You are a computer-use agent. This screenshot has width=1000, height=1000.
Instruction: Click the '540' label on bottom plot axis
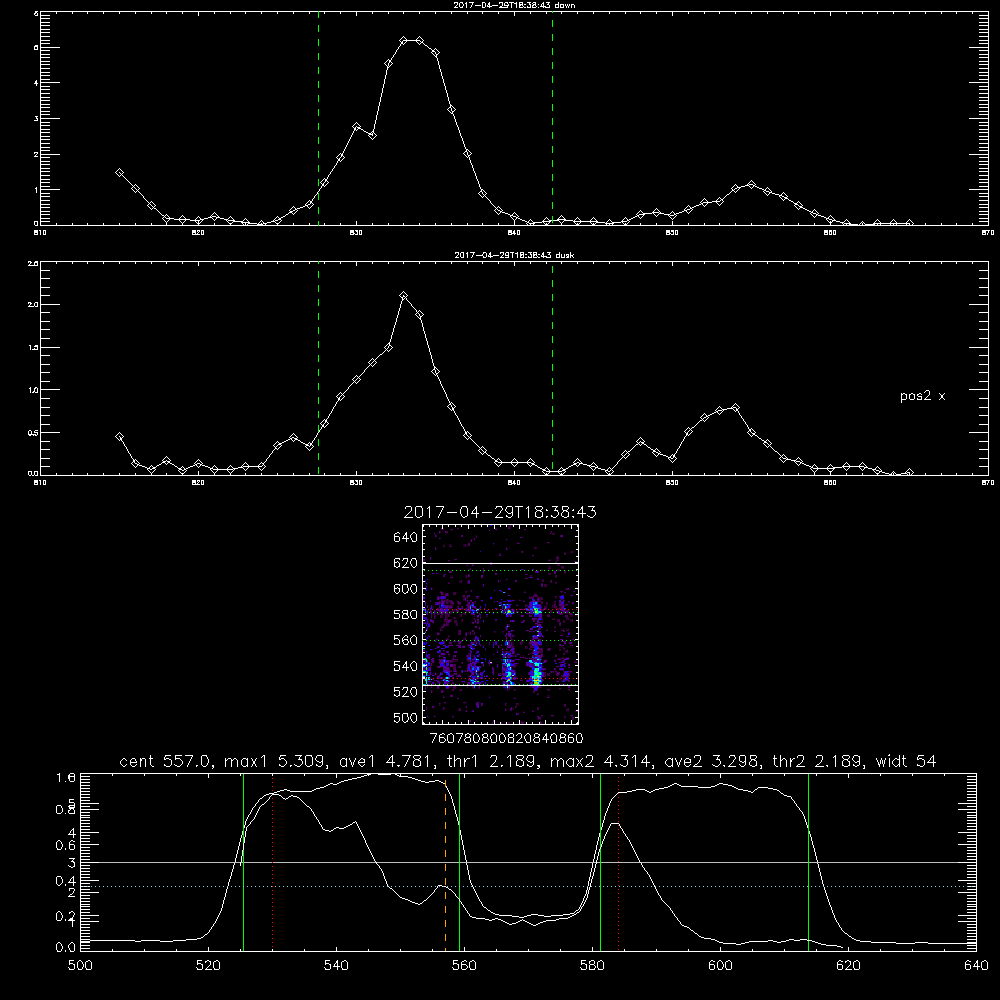point(336,966)
